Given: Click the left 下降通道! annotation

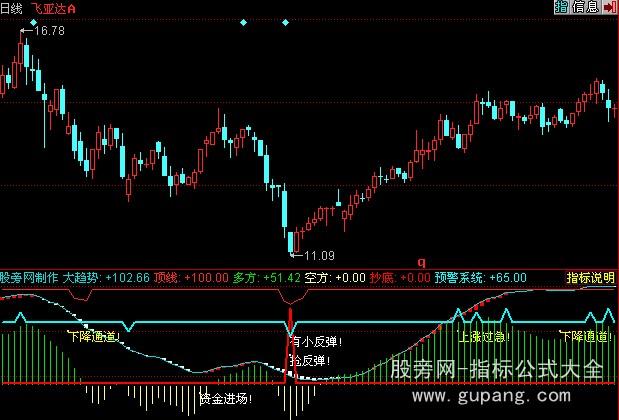Looking at the screenshot, I should point(94,337).
